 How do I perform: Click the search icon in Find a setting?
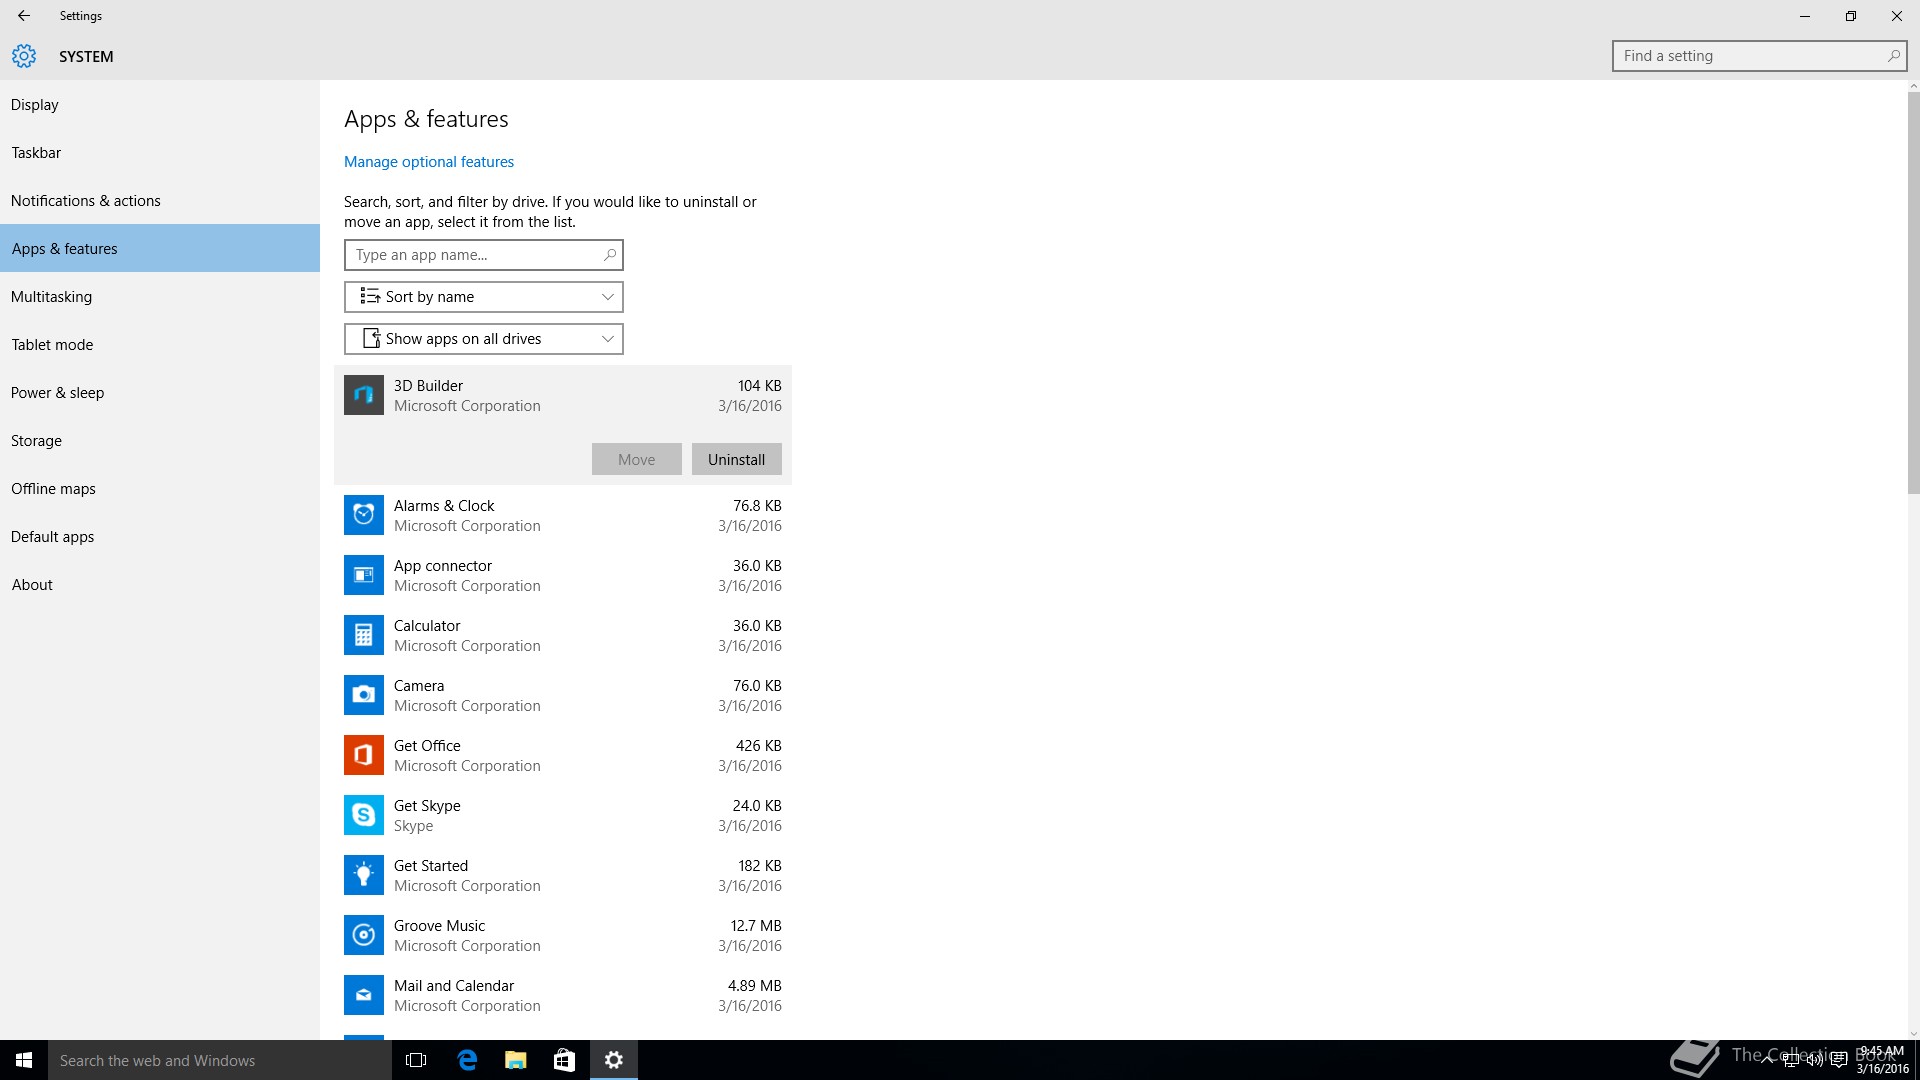[1893, 56]
